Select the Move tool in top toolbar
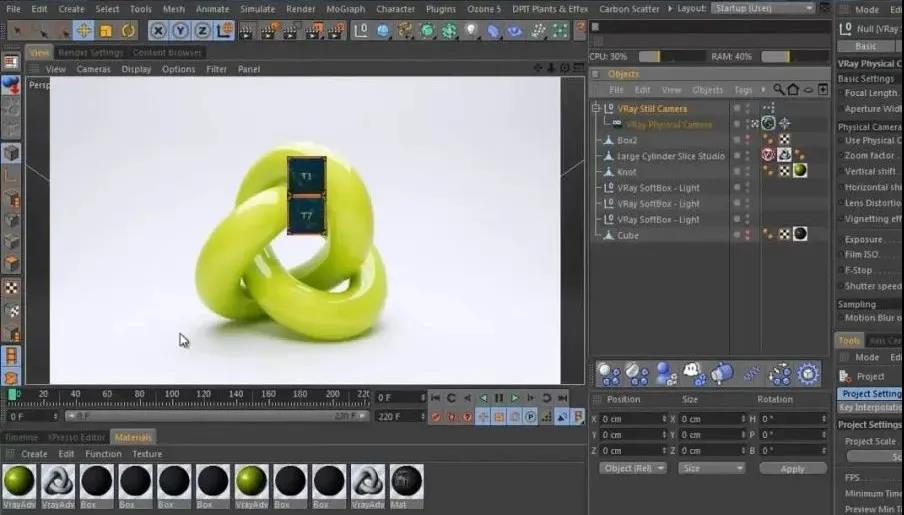The image size is (904, 515). tap(84, 30)
